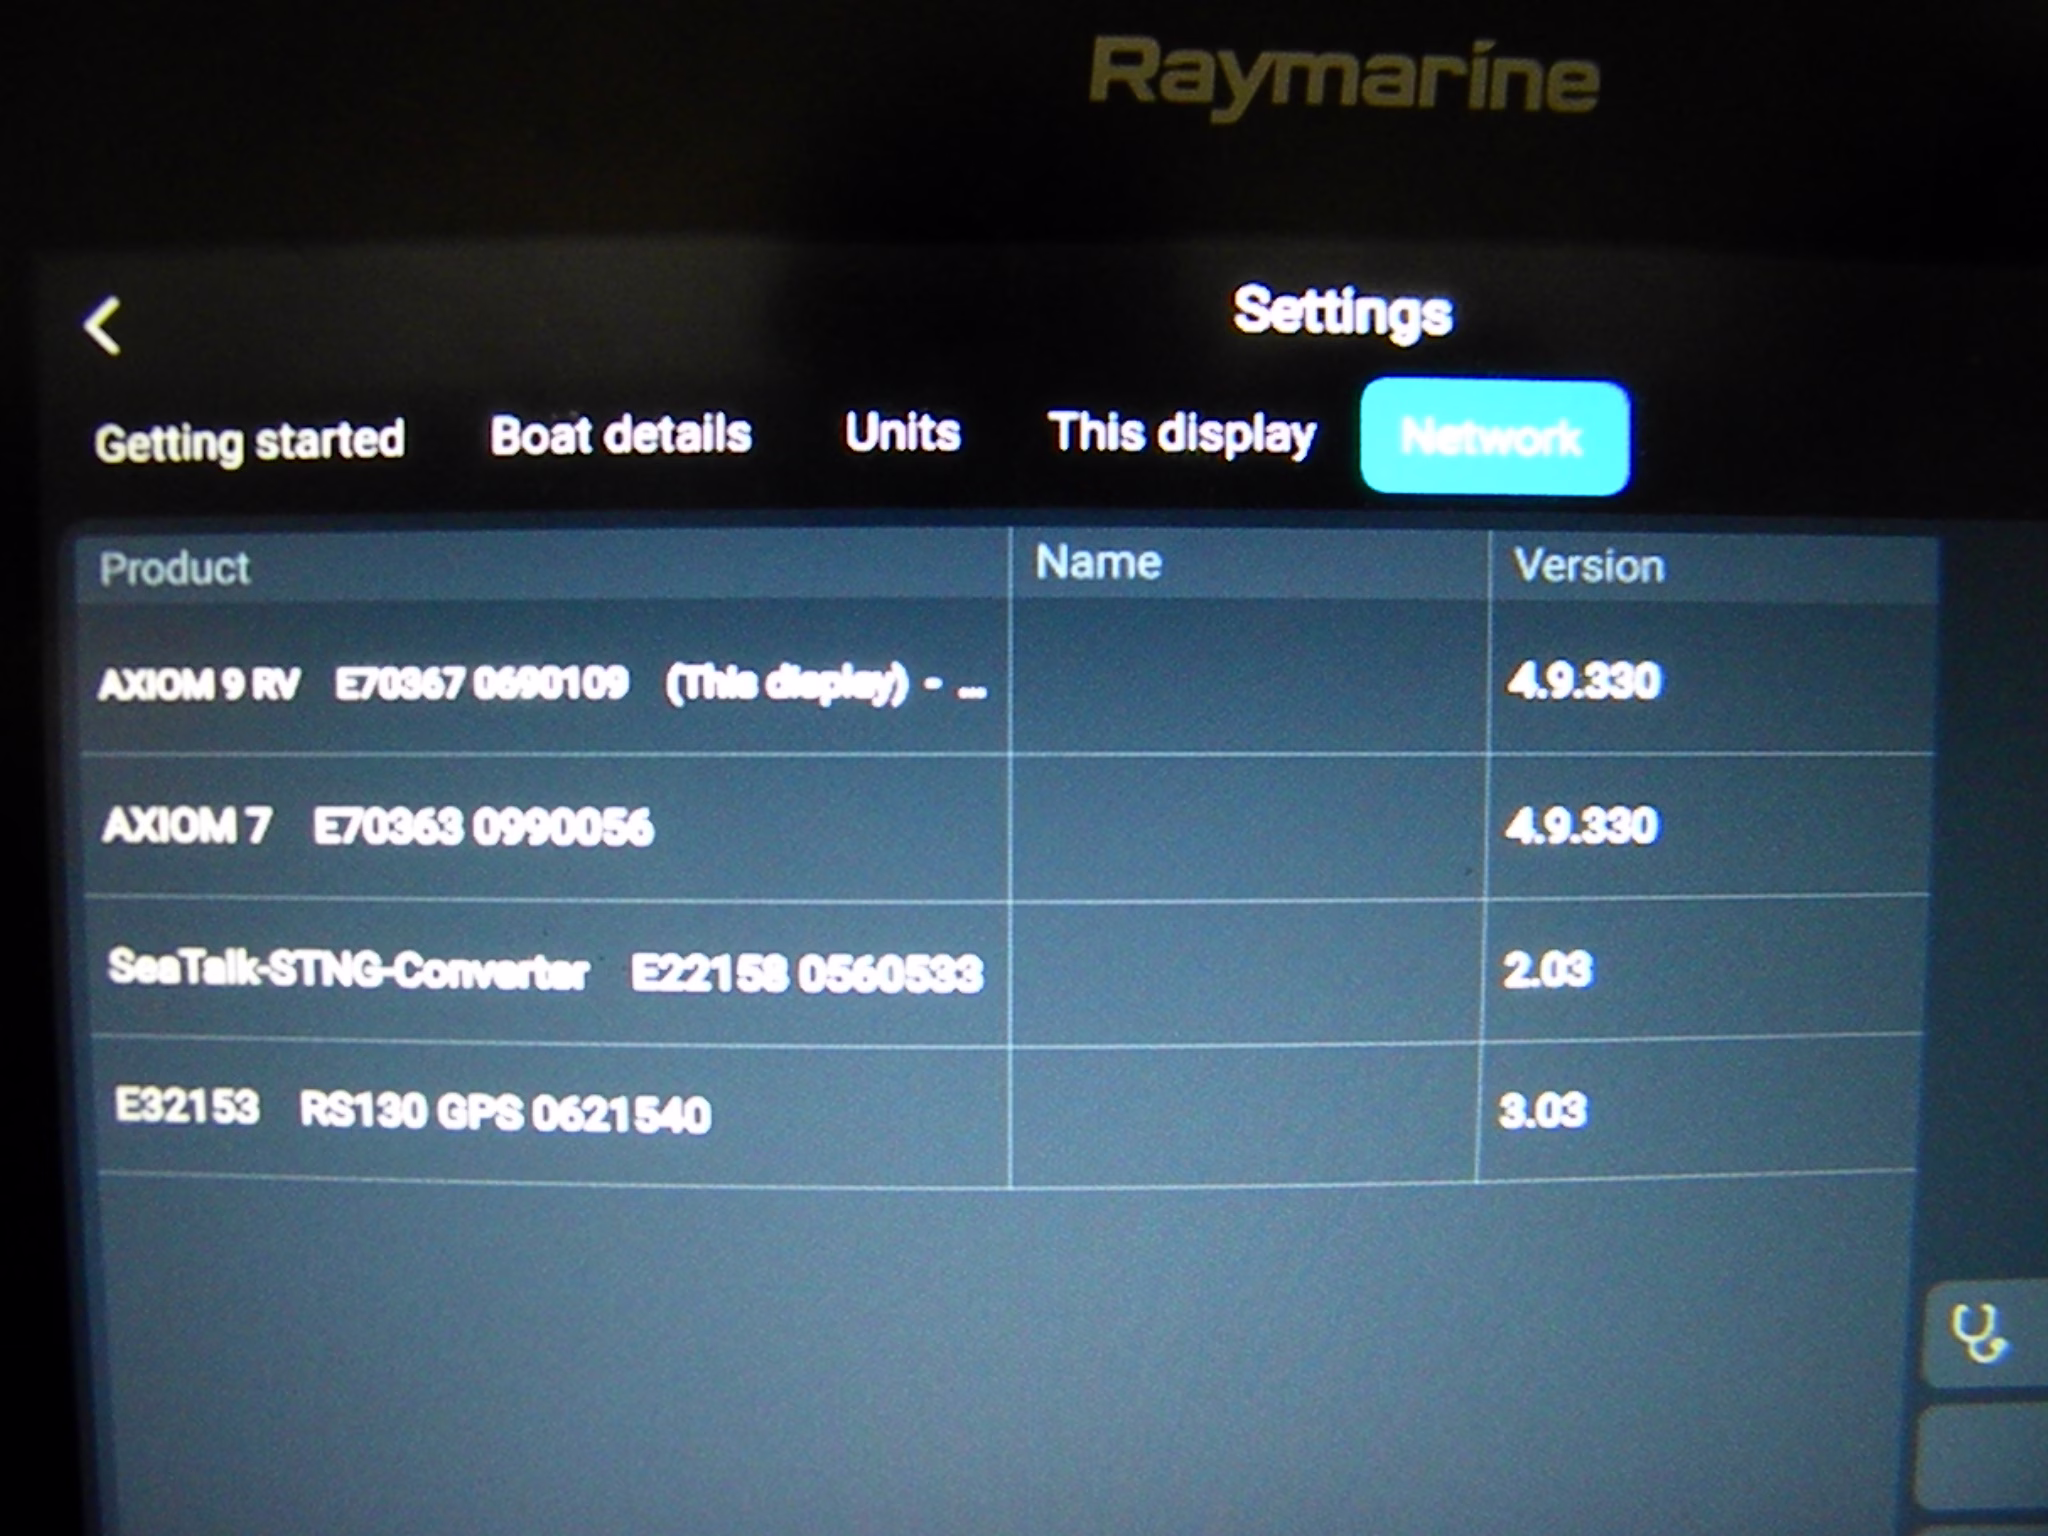This screenshot has height=1536, width=2048.
Task: Select the E32153 RS130 GPS row
Action: 1005,1112
